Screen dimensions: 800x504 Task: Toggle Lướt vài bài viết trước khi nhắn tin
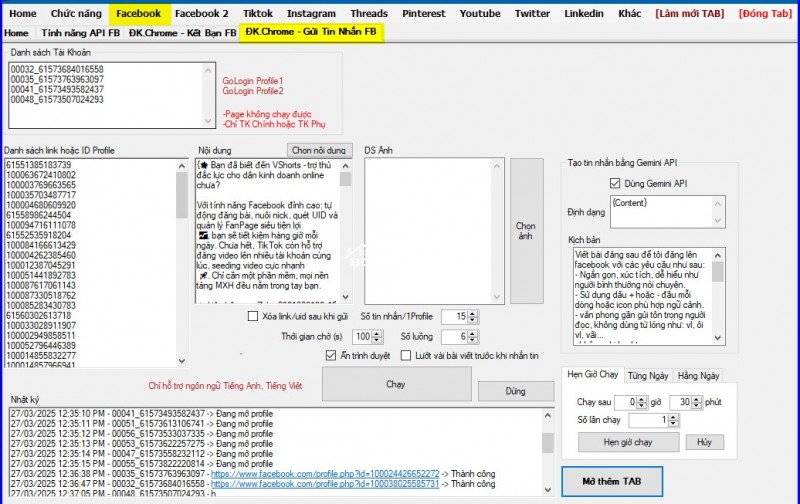coord(406,356)
